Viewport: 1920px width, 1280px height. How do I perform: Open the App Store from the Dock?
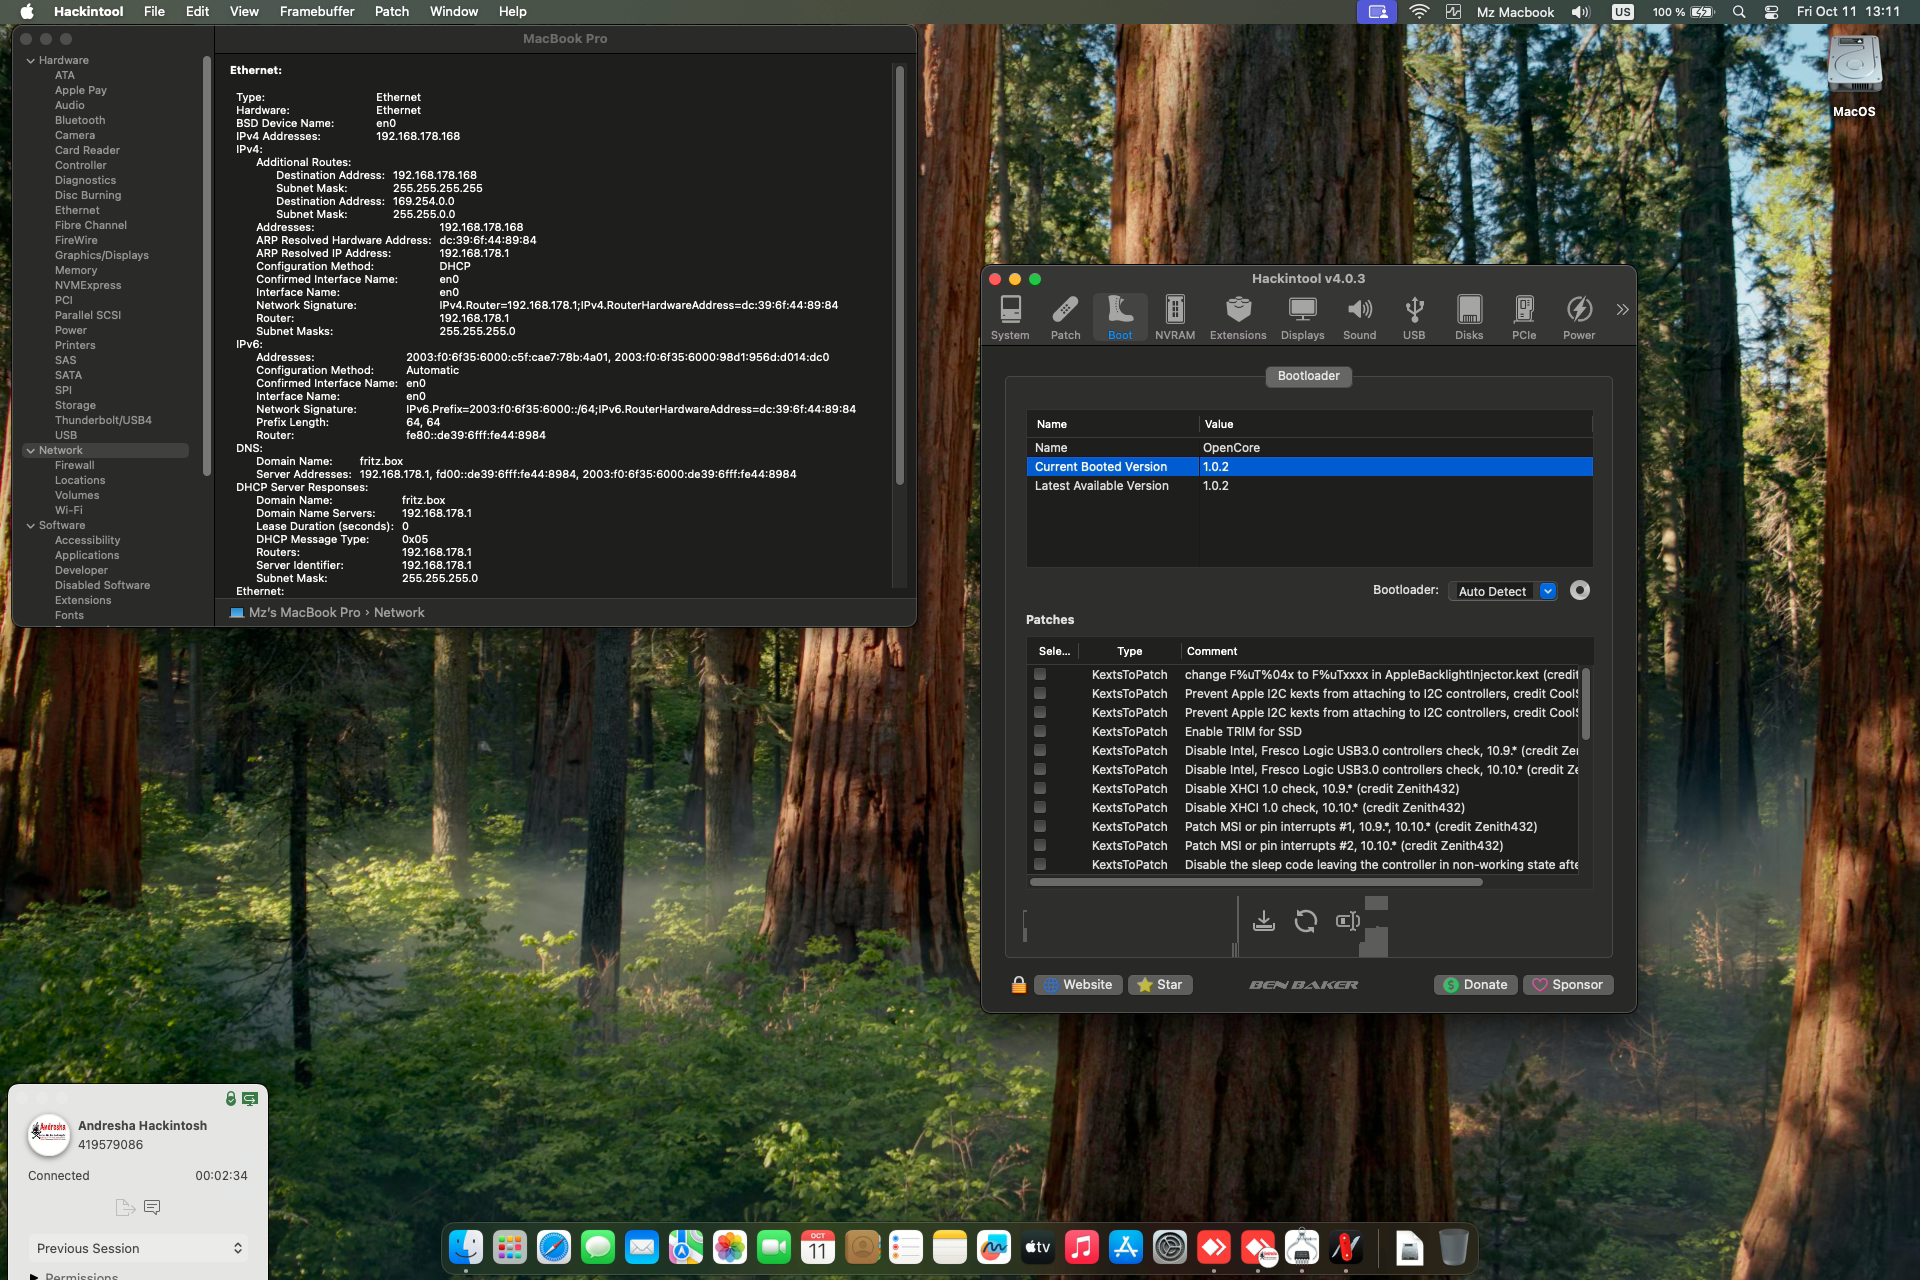click(1126, 1247)
